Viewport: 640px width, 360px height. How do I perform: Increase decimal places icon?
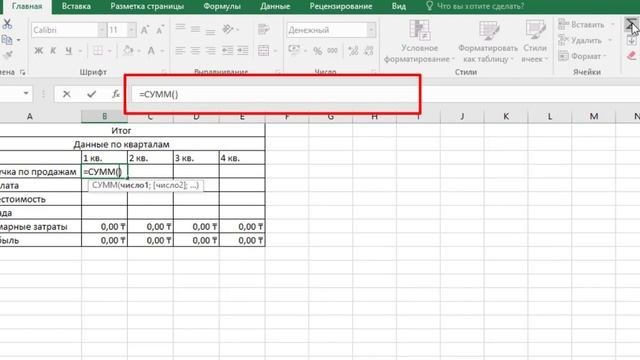pos(353,51)
